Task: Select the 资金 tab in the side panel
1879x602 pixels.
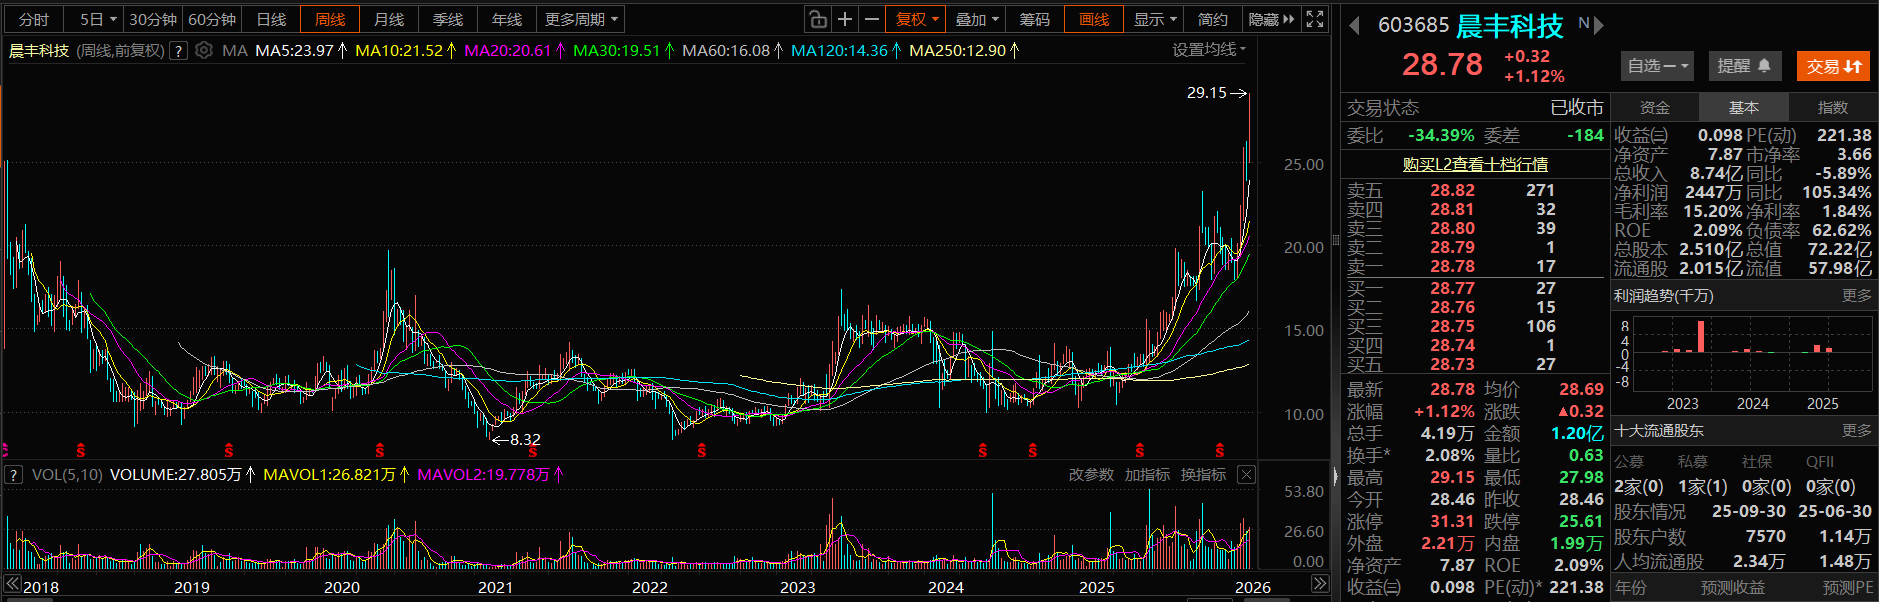Action: (x=1654, y=107)
